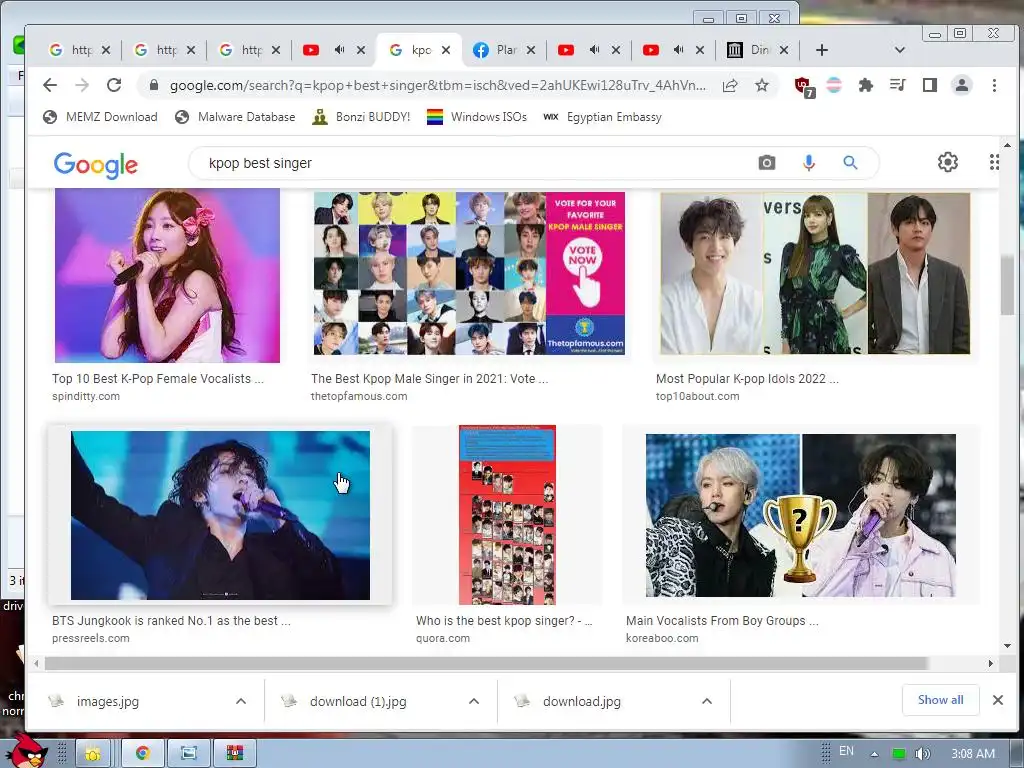Visit the thetopfamous.com source link

(359, 396)
